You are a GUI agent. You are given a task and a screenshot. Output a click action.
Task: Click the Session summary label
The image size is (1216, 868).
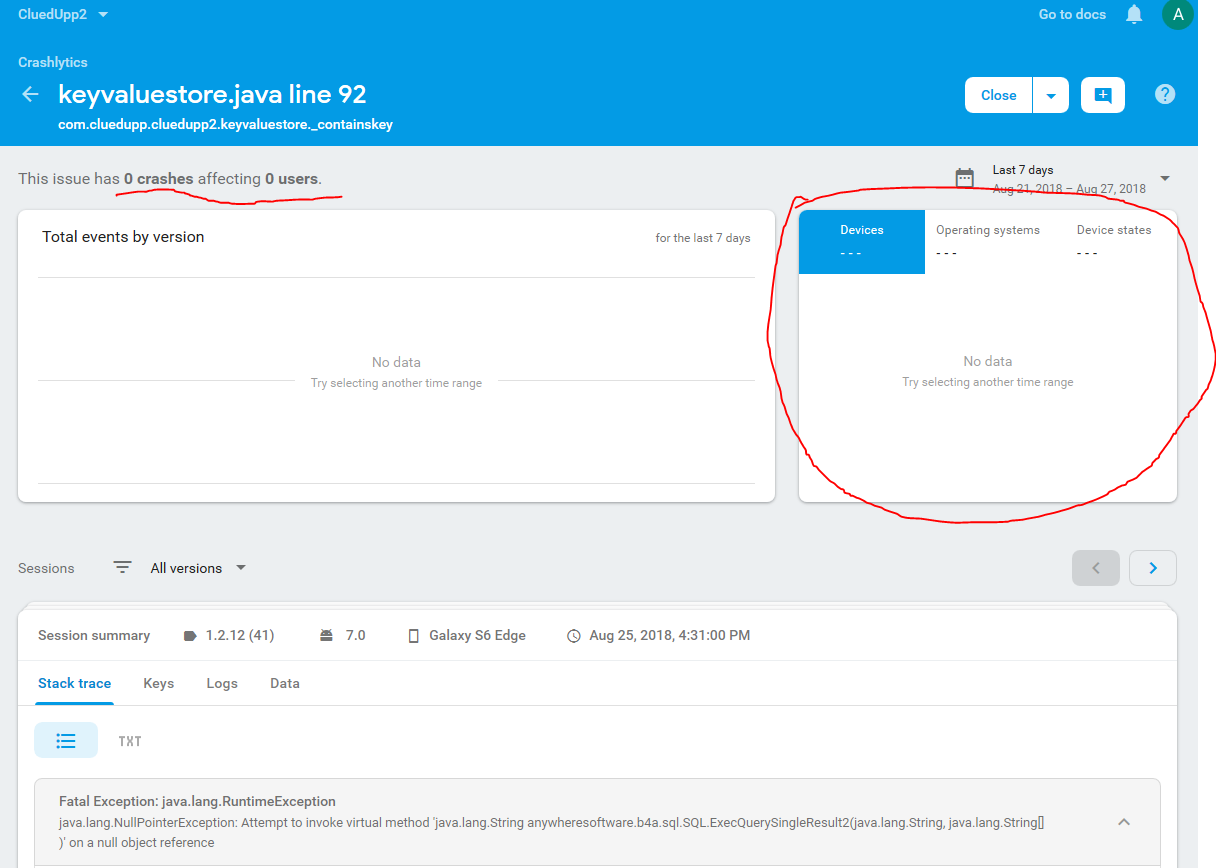point(94,636)
